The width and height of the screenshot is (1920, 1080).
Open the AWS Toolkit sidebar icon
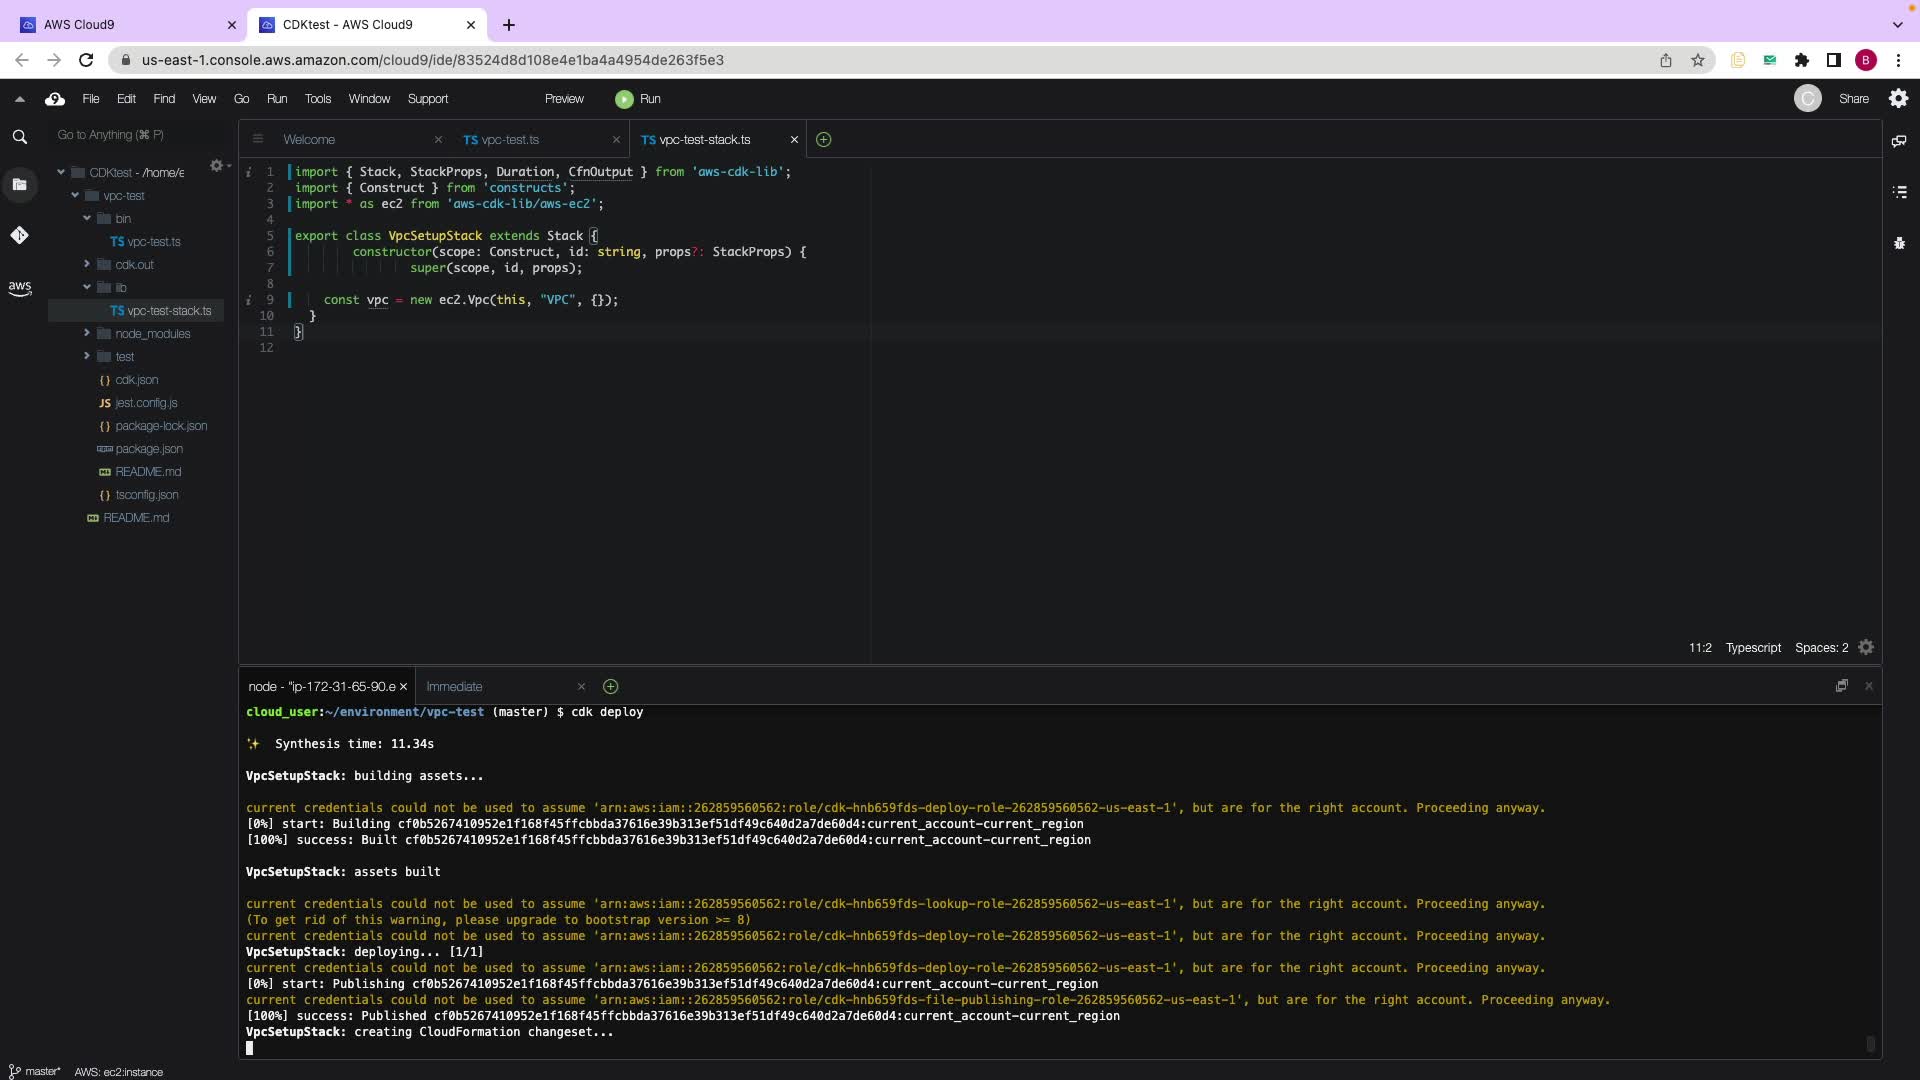(19, 288)
